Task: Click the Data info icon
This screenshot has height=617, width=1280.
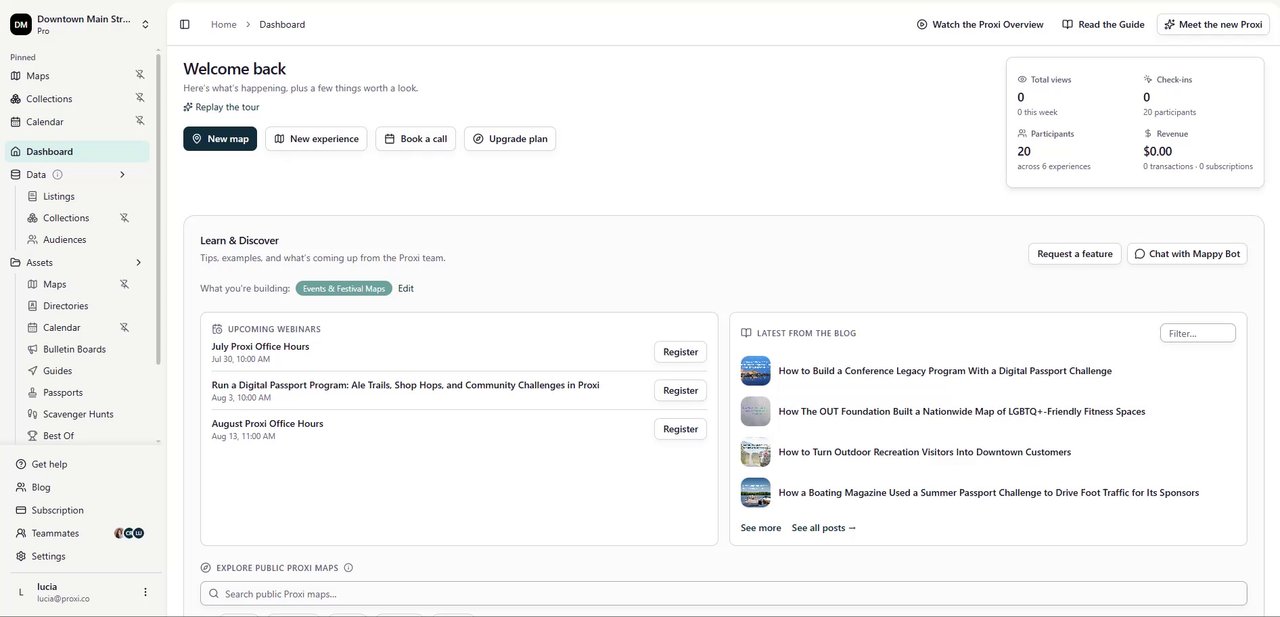Action: (x=57, y=174)
